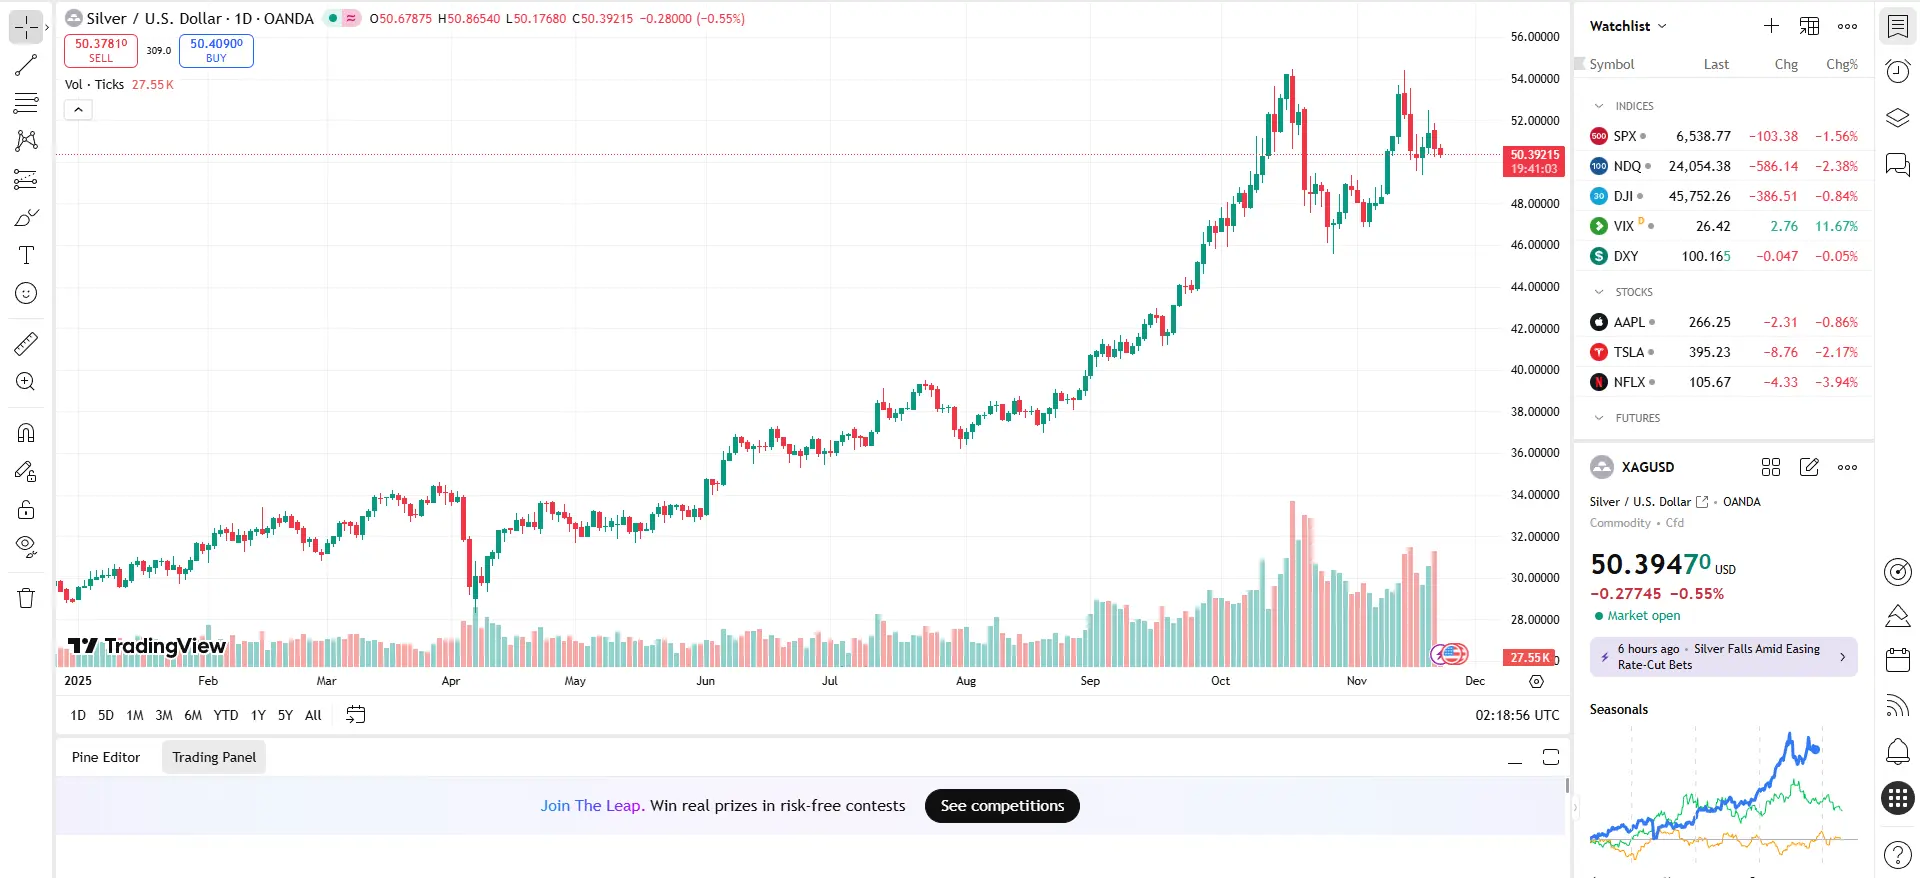Viewport: 1920px width, 878px height.
Task: Toggle Magnet mode for drawings
Action: [25, 432]
